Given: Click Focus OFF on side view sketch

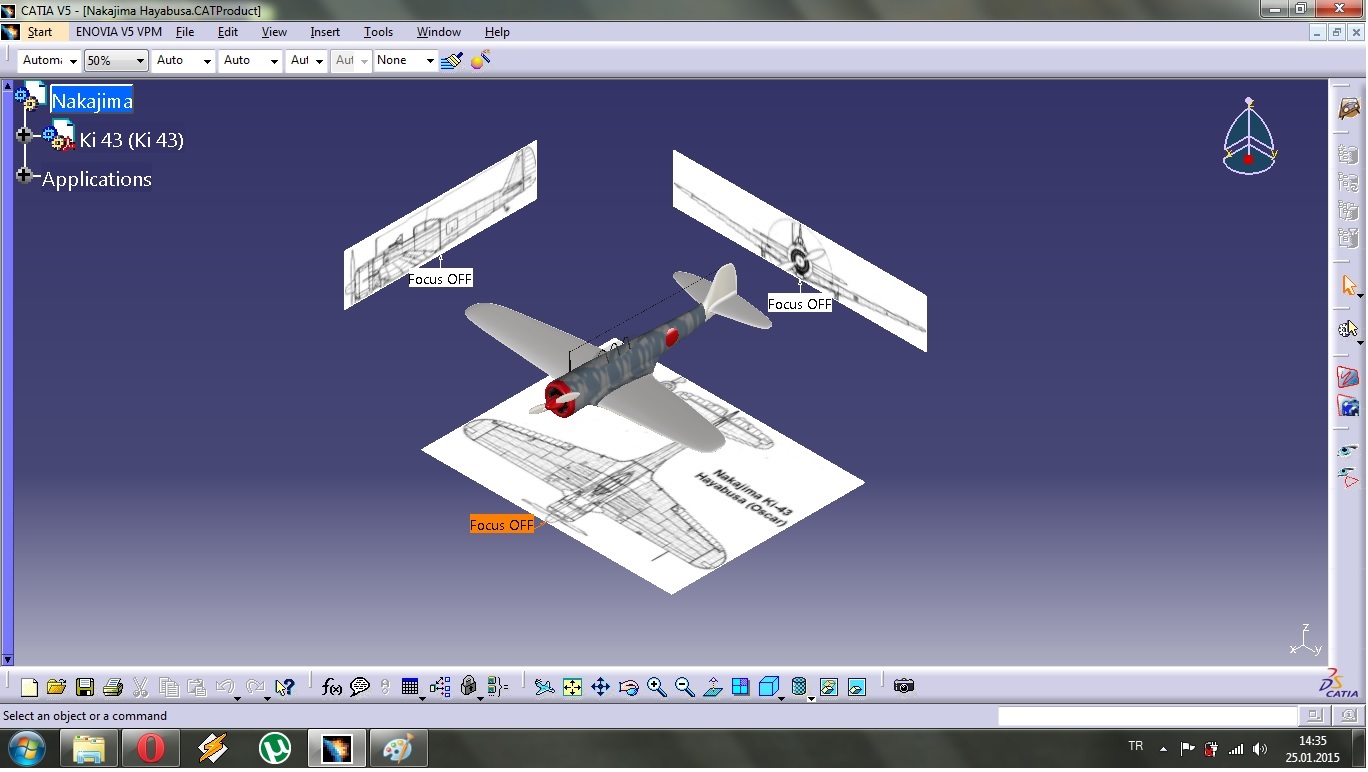Looking at the screenshot, I should tap(440, 279).
